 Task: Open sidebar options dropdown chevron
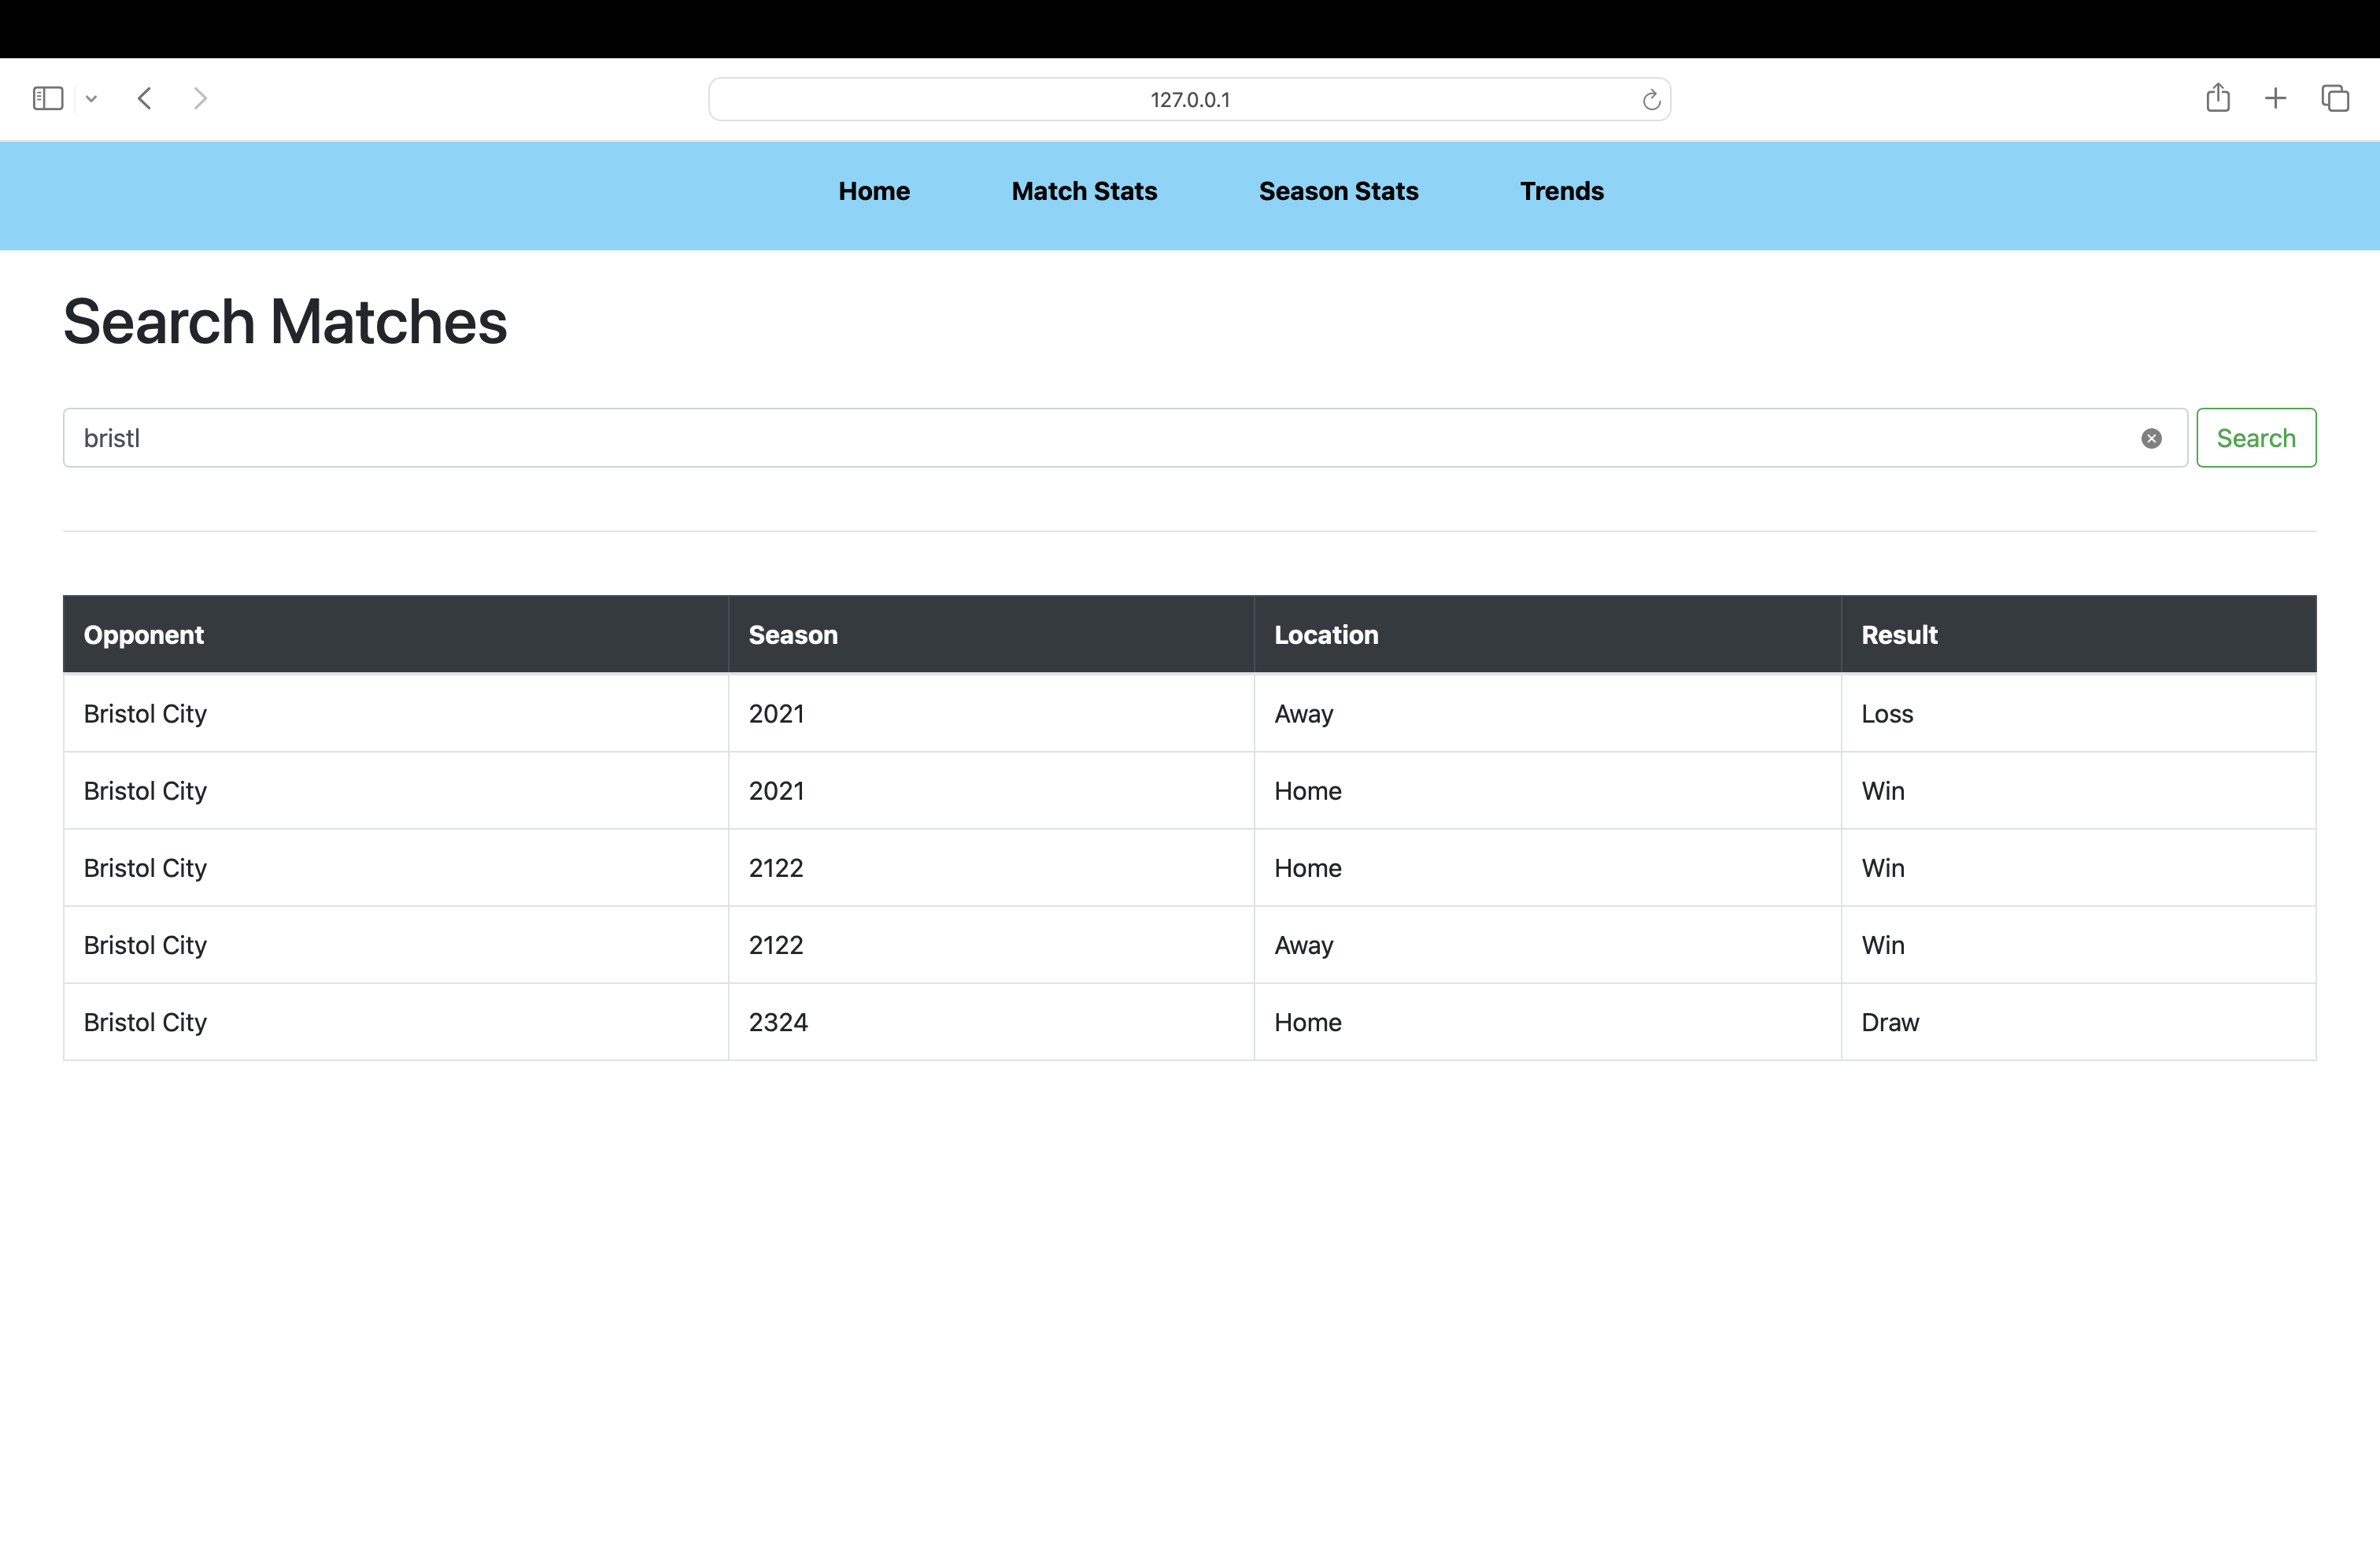coord(91,98)
